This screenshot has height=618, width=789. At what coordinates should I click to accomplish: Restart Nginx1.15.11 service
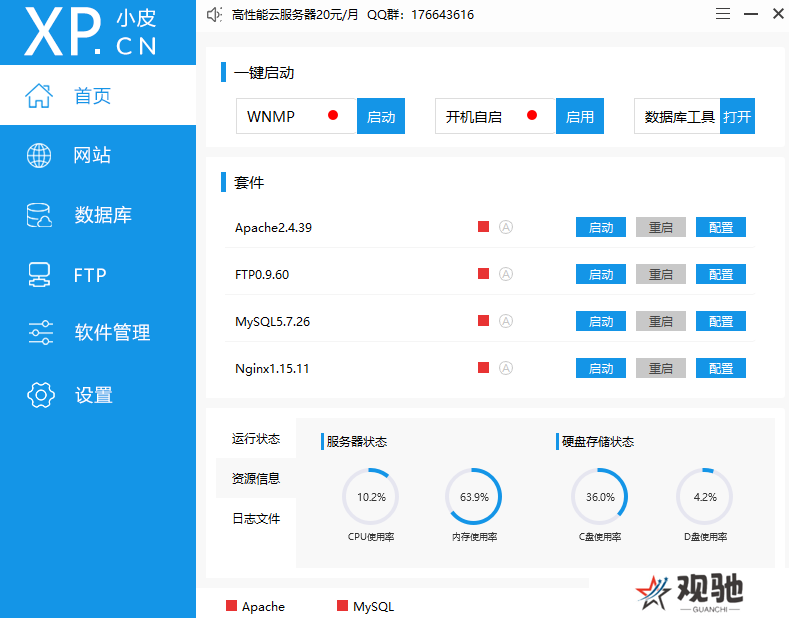[661, 368]
